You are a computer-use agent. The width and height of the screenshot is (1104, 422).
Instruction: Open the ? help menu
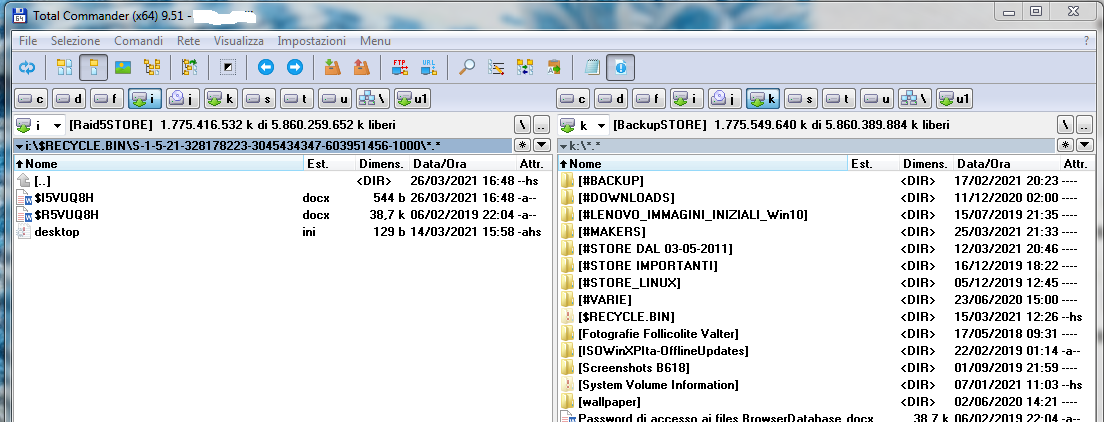point(1086,41)
